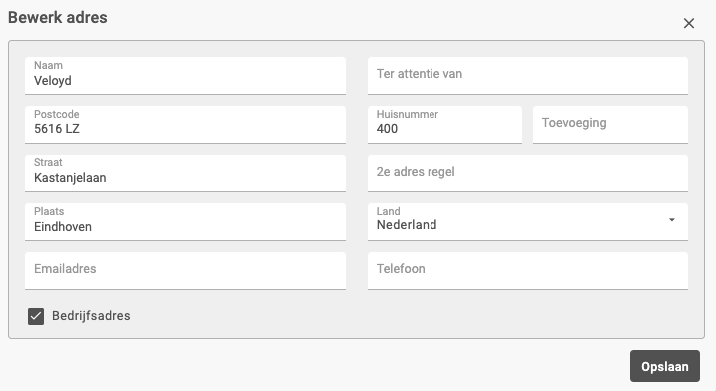716x391 pixels.
Task: Select the Telefoon input field
Action: click(x=528, y=270)
